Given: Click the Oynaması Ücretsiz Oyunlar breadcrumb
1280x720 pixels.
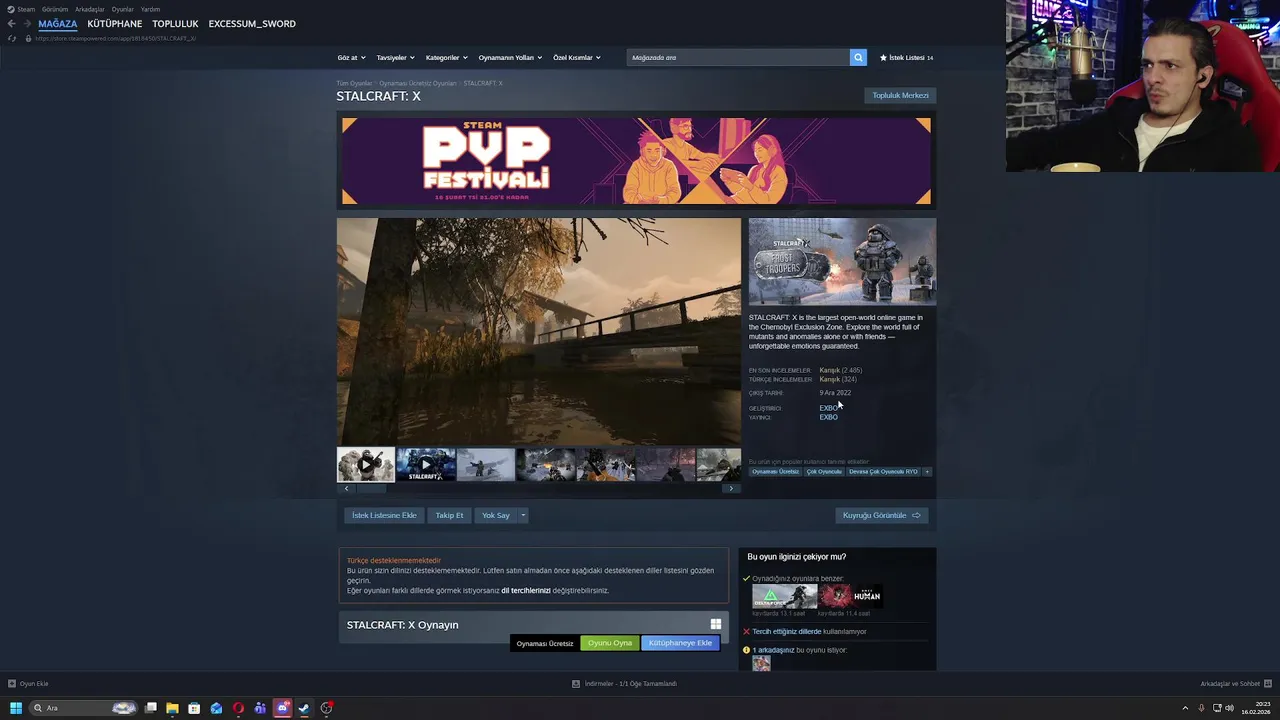Looking at the screenshot, I should (x=417, y=84).
